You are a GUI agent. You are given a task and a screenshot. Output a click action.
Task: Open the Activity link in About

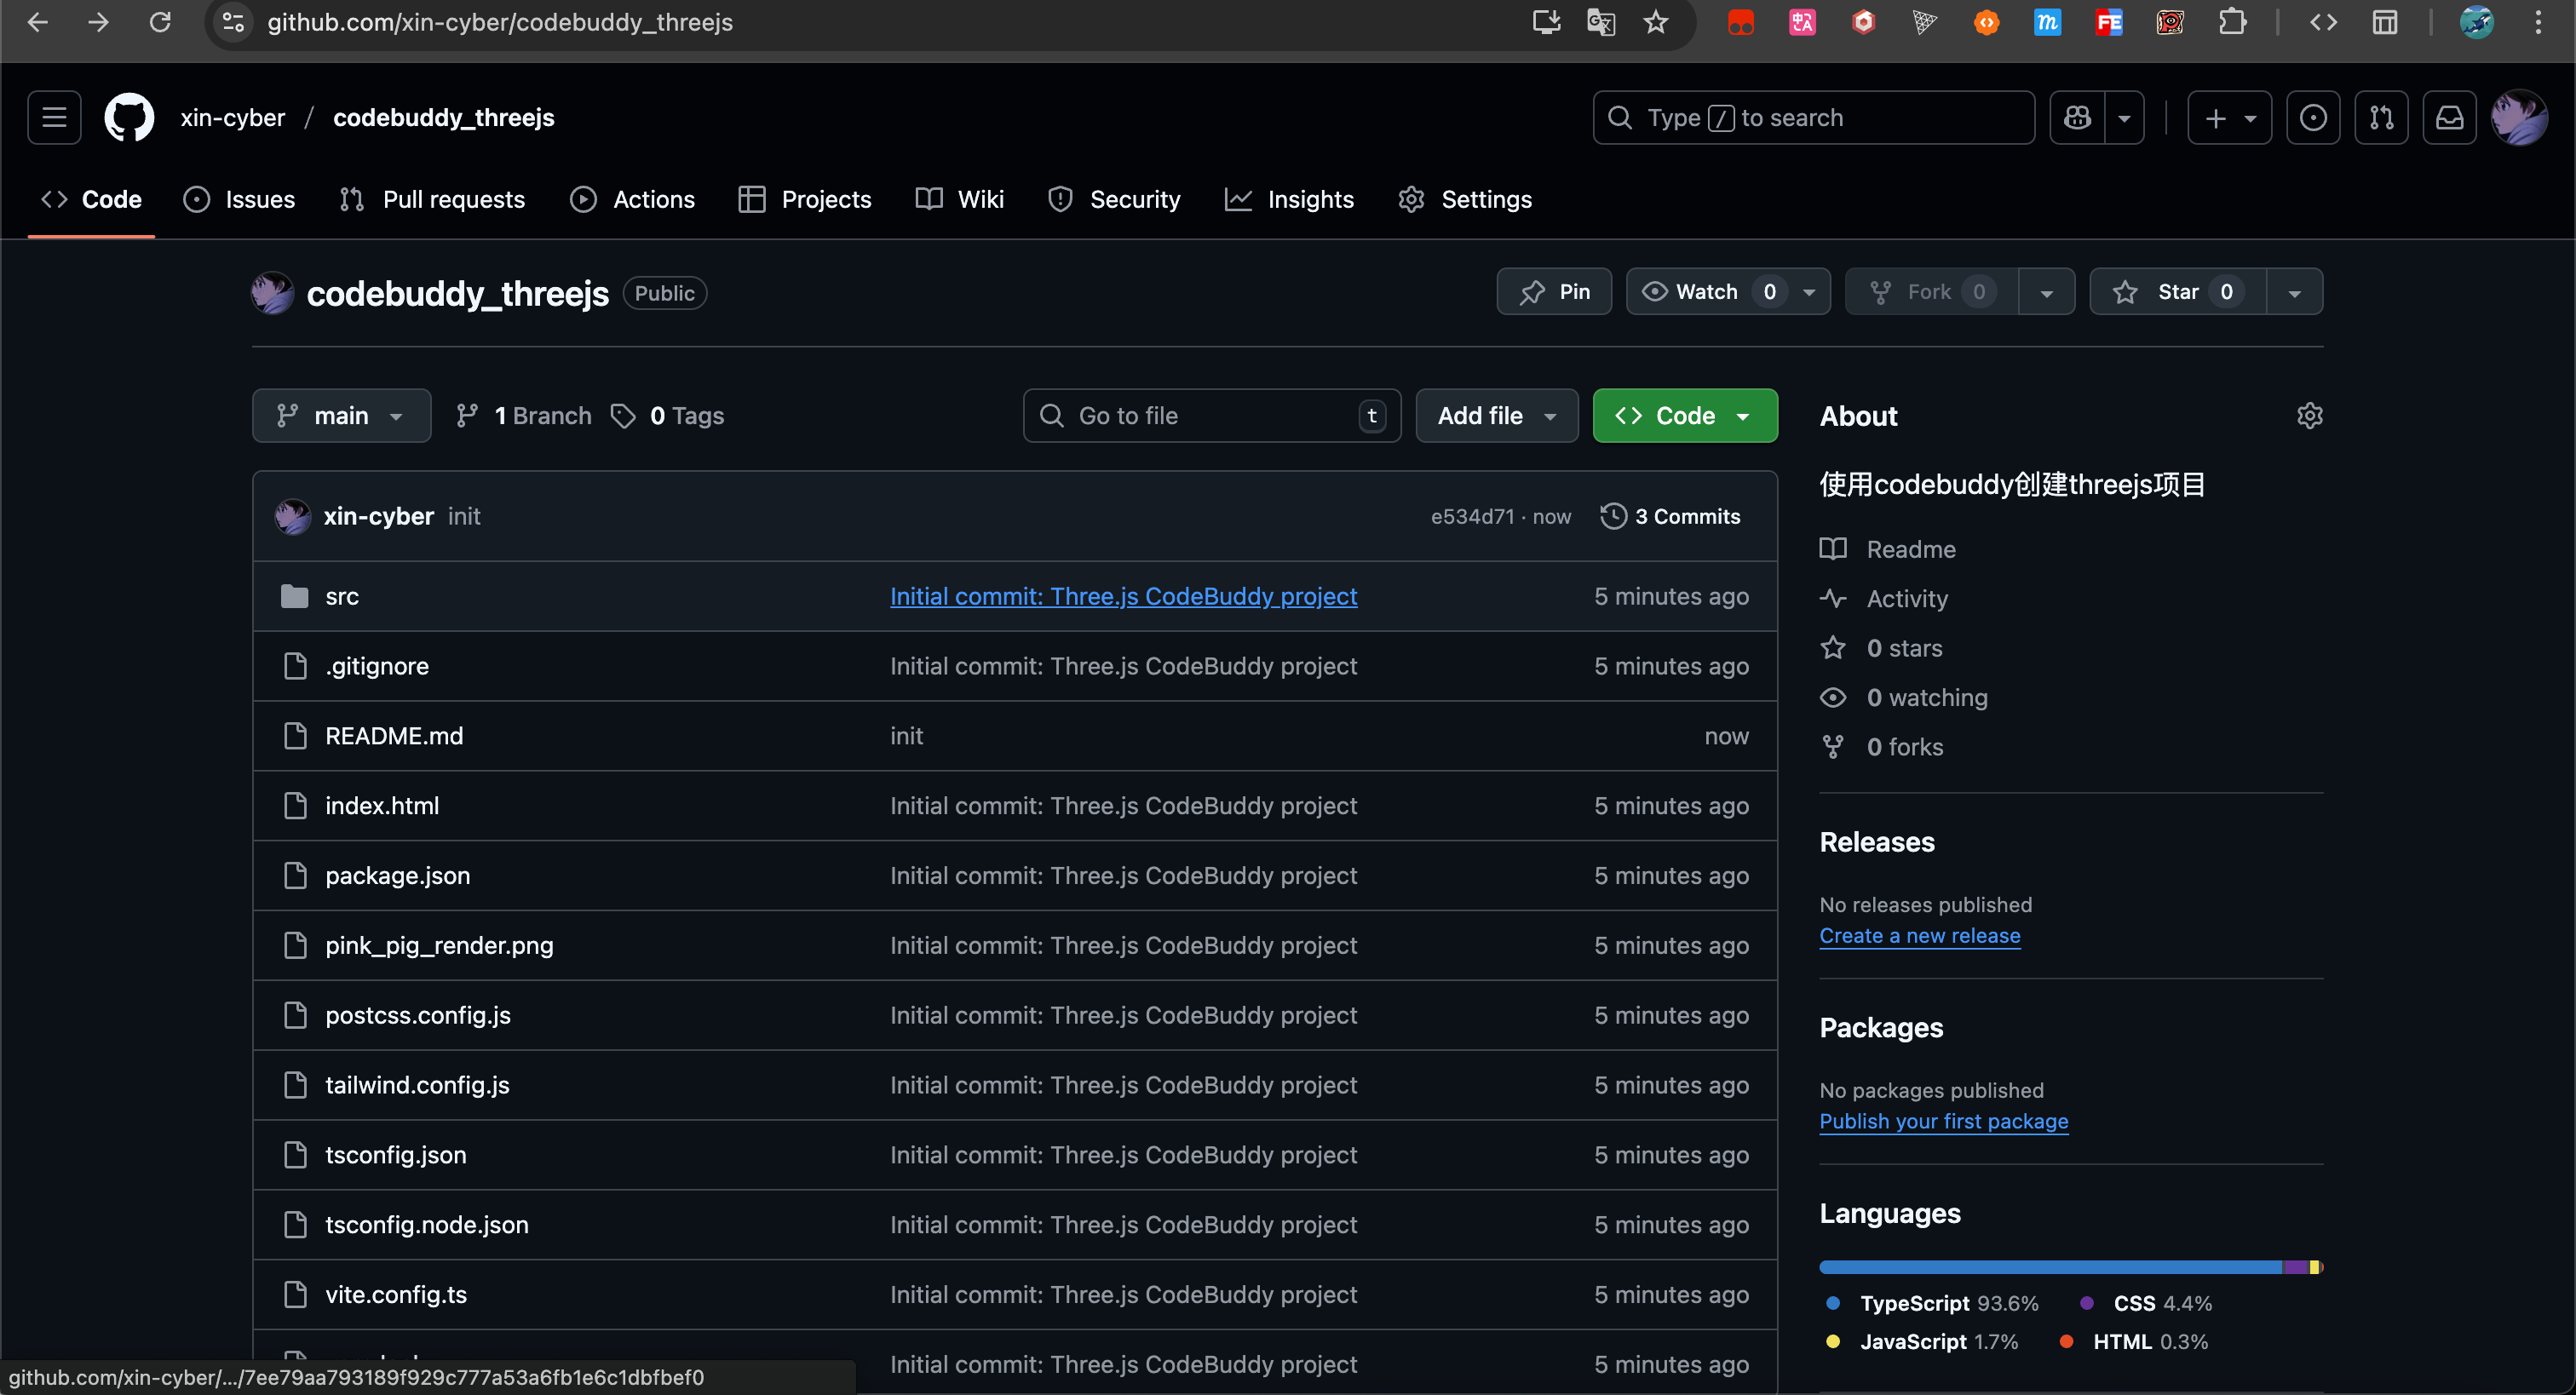[1907, 599]
